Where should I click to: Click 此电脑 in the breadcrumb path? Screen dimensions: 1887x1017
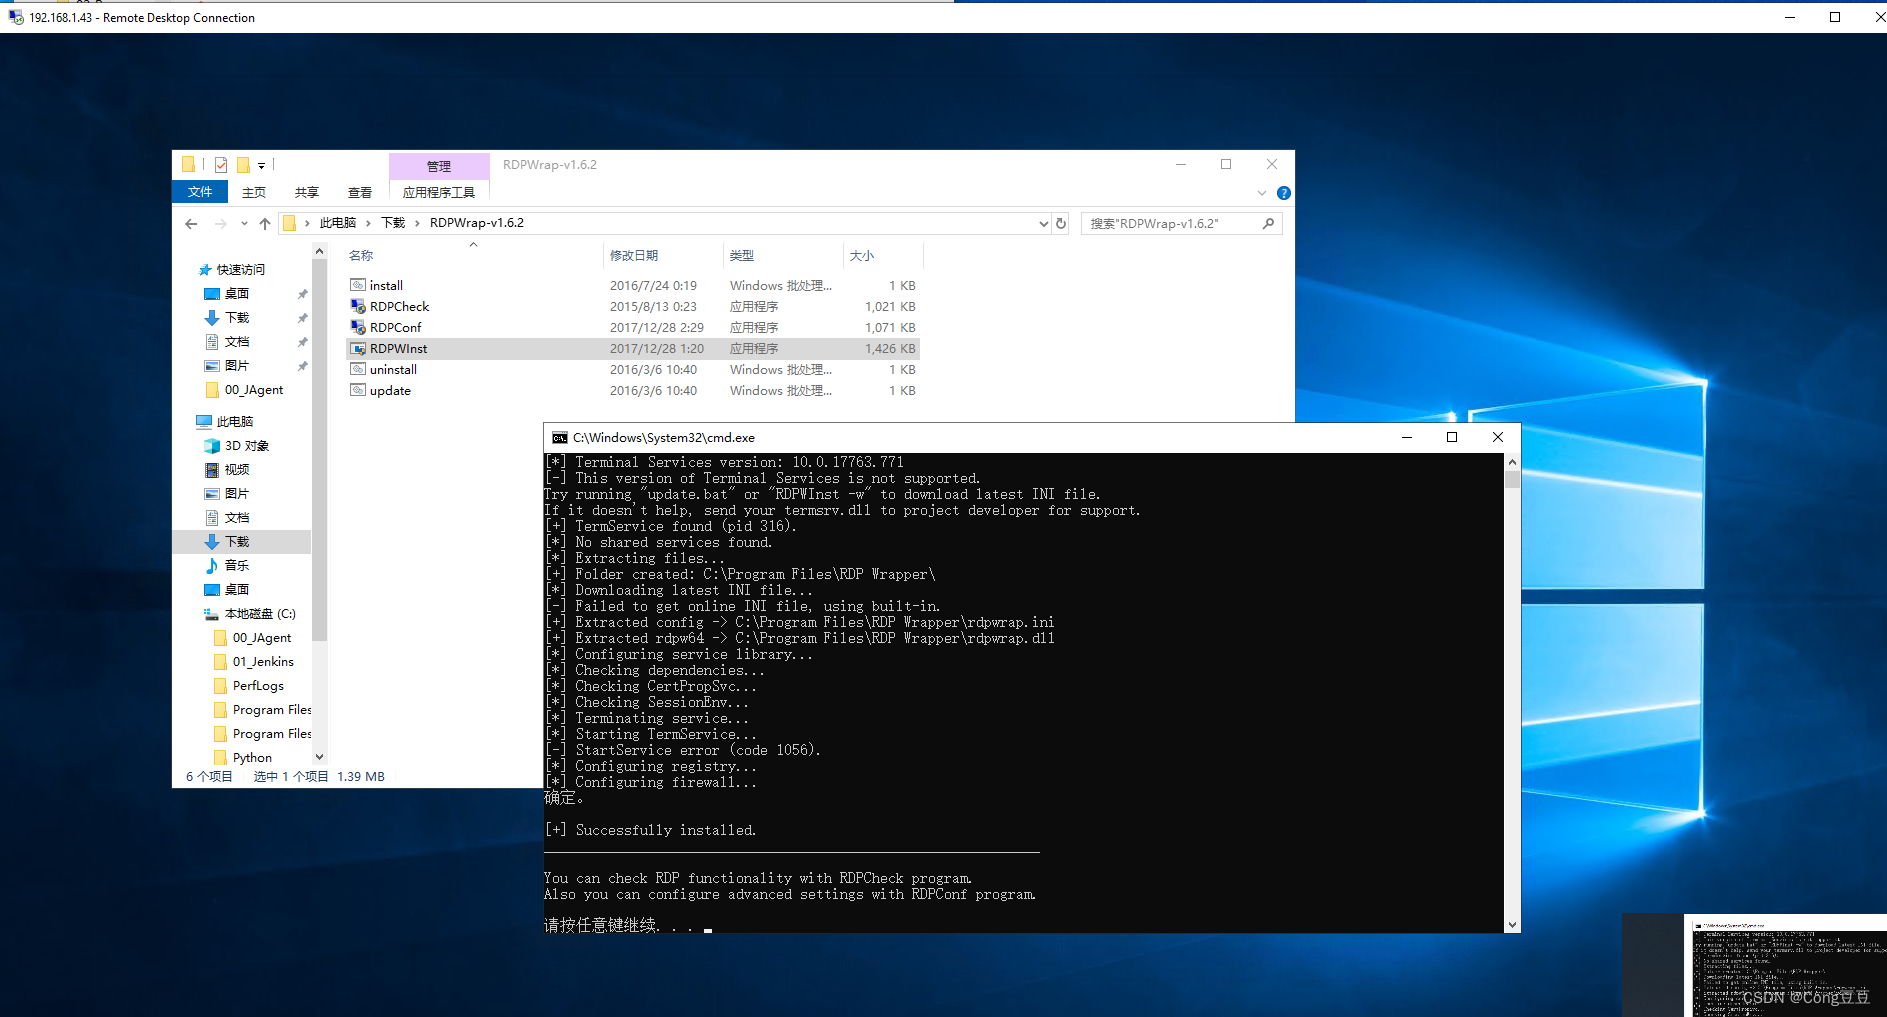(x=338, y=223)
